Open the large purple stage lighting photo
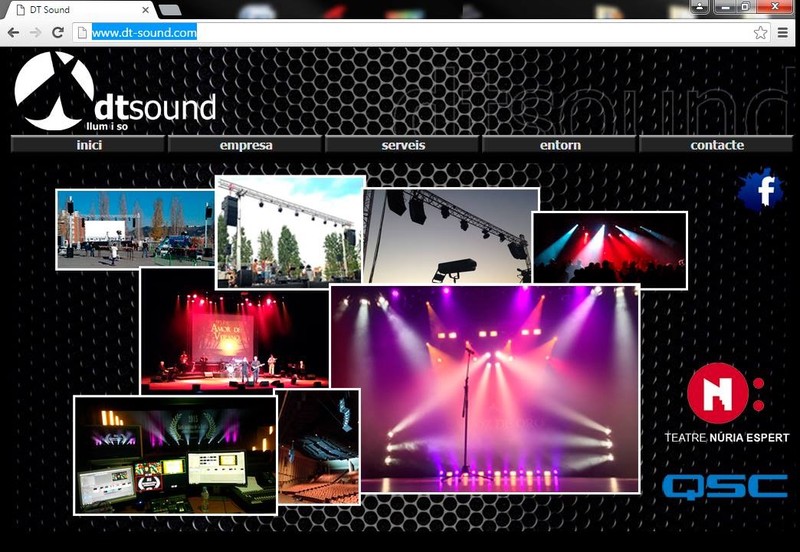The height and width of the screenshot is (552, 800). coord(485,388)
